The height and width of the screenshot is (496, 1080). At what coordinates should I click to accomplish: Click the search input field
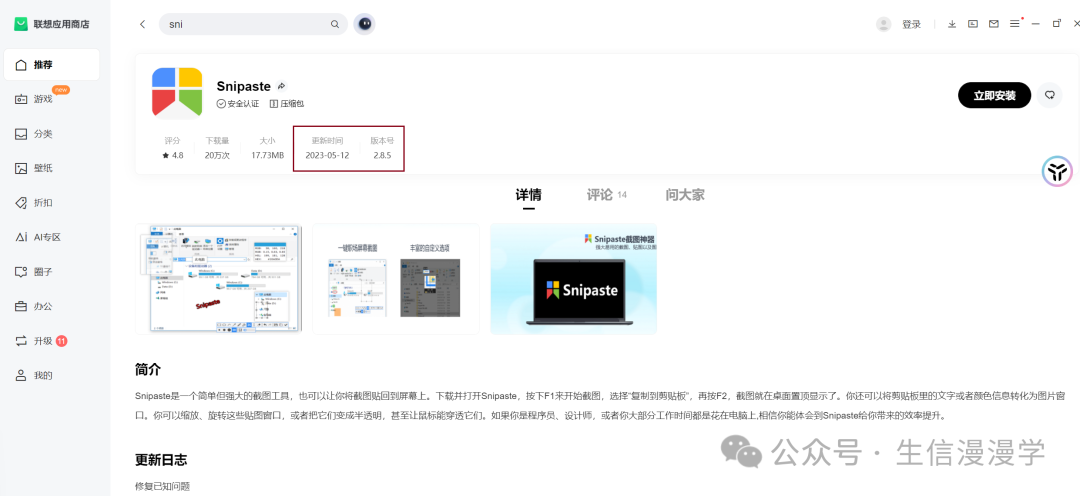click(253, 24)
